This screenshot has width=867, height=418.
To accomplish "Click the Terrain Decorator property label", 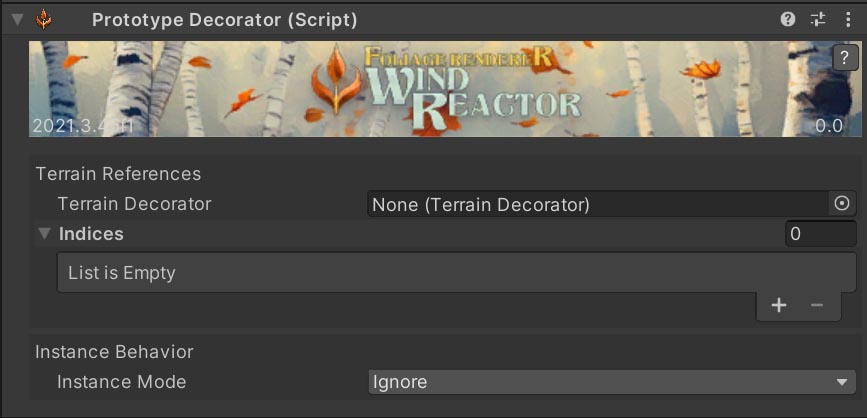I will click(x=134, y=204).
